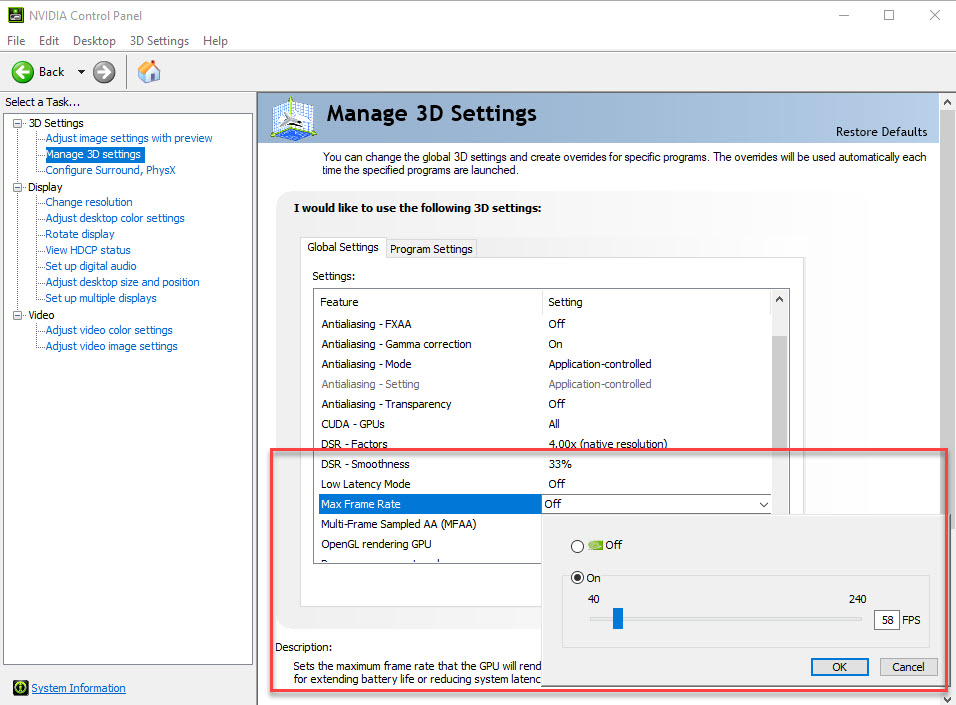Click the NVIDIA logo beside Off option

point(596,545)
